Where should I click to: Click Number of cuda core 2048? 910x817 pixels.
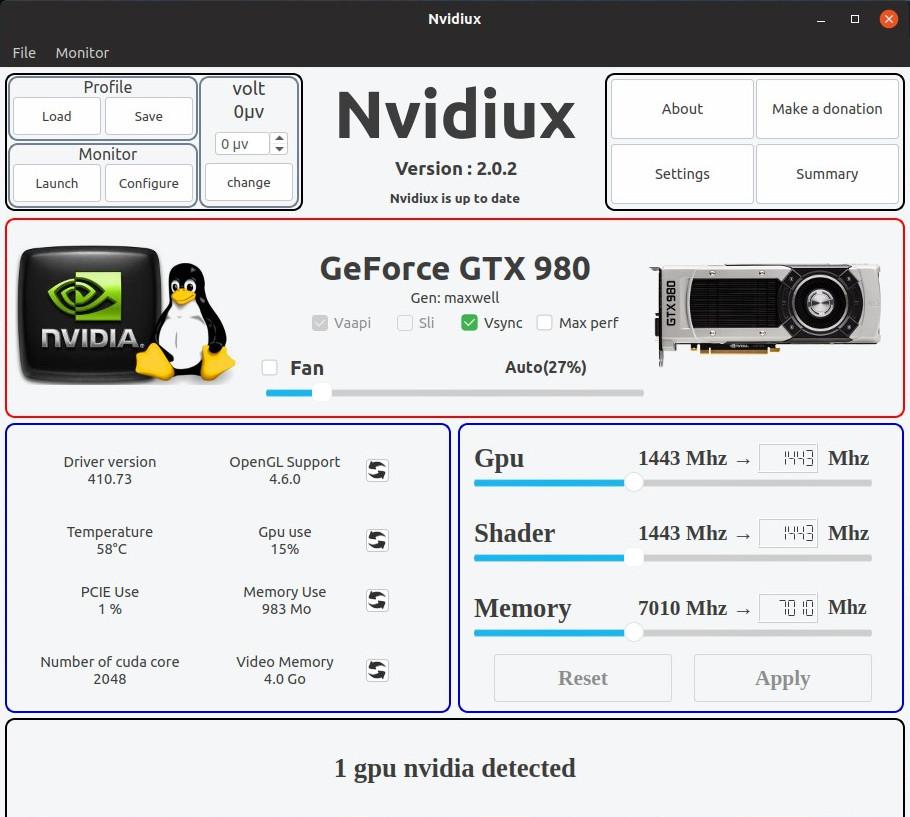pyautogui.click(x=110, y=670)
